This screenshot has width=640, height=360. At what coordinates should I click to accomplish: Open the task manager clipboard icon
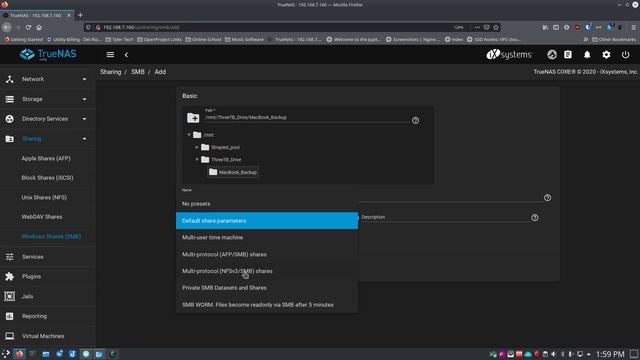[x=568, y=54]
